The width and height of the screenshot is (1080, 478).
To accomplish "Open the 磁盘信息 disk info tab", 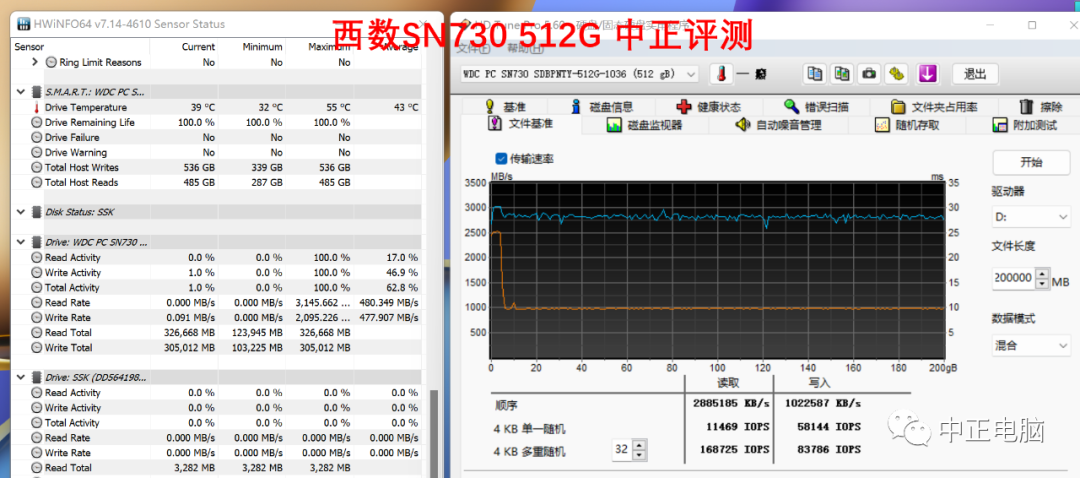I will click(601, 107).
